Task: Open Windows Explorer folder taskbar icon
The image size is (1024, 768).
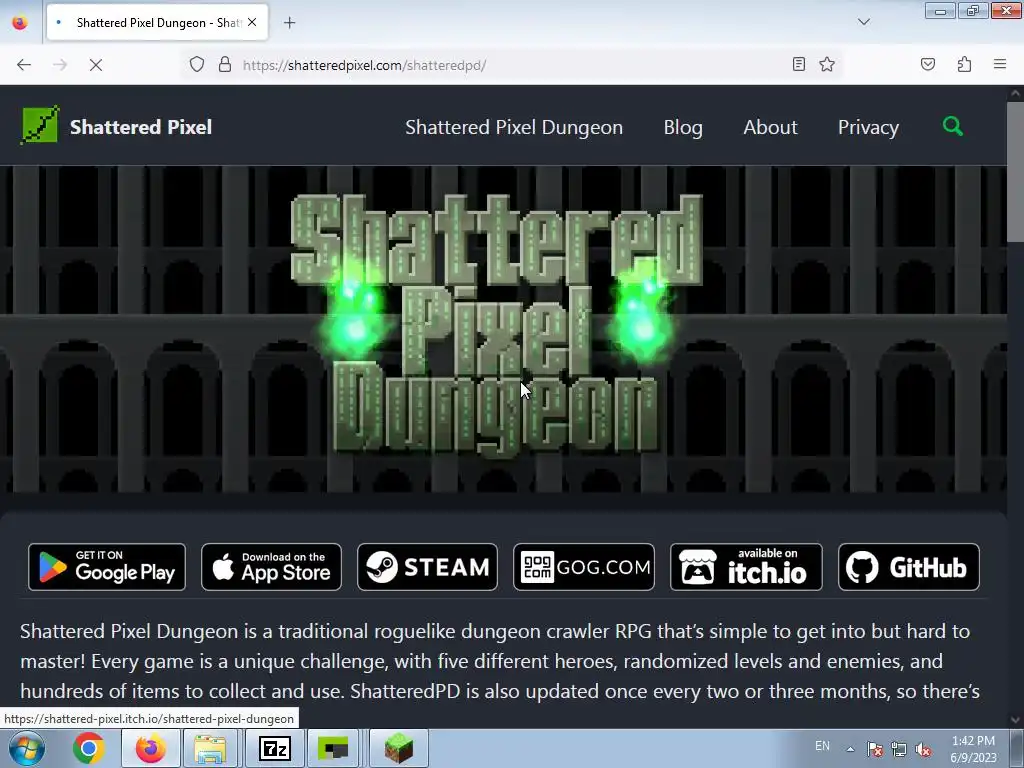Action: 210,748
